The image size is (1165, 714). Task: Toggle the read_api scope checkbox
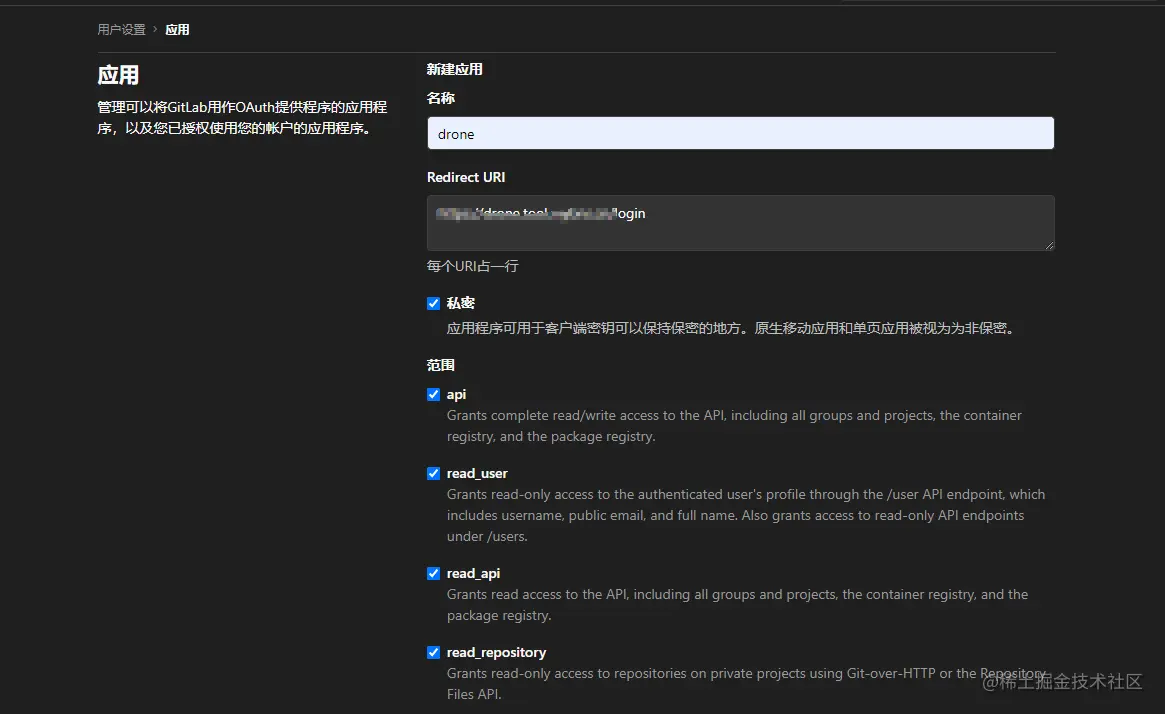click(433, 574)
